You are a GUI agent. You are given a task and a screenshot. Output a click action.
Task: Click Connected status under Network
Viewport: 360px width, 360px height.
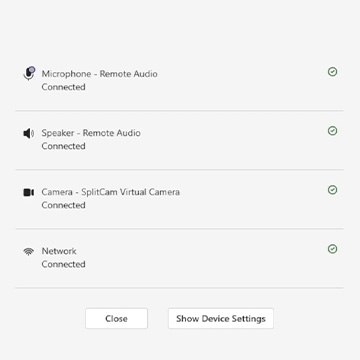click(63, 264)
